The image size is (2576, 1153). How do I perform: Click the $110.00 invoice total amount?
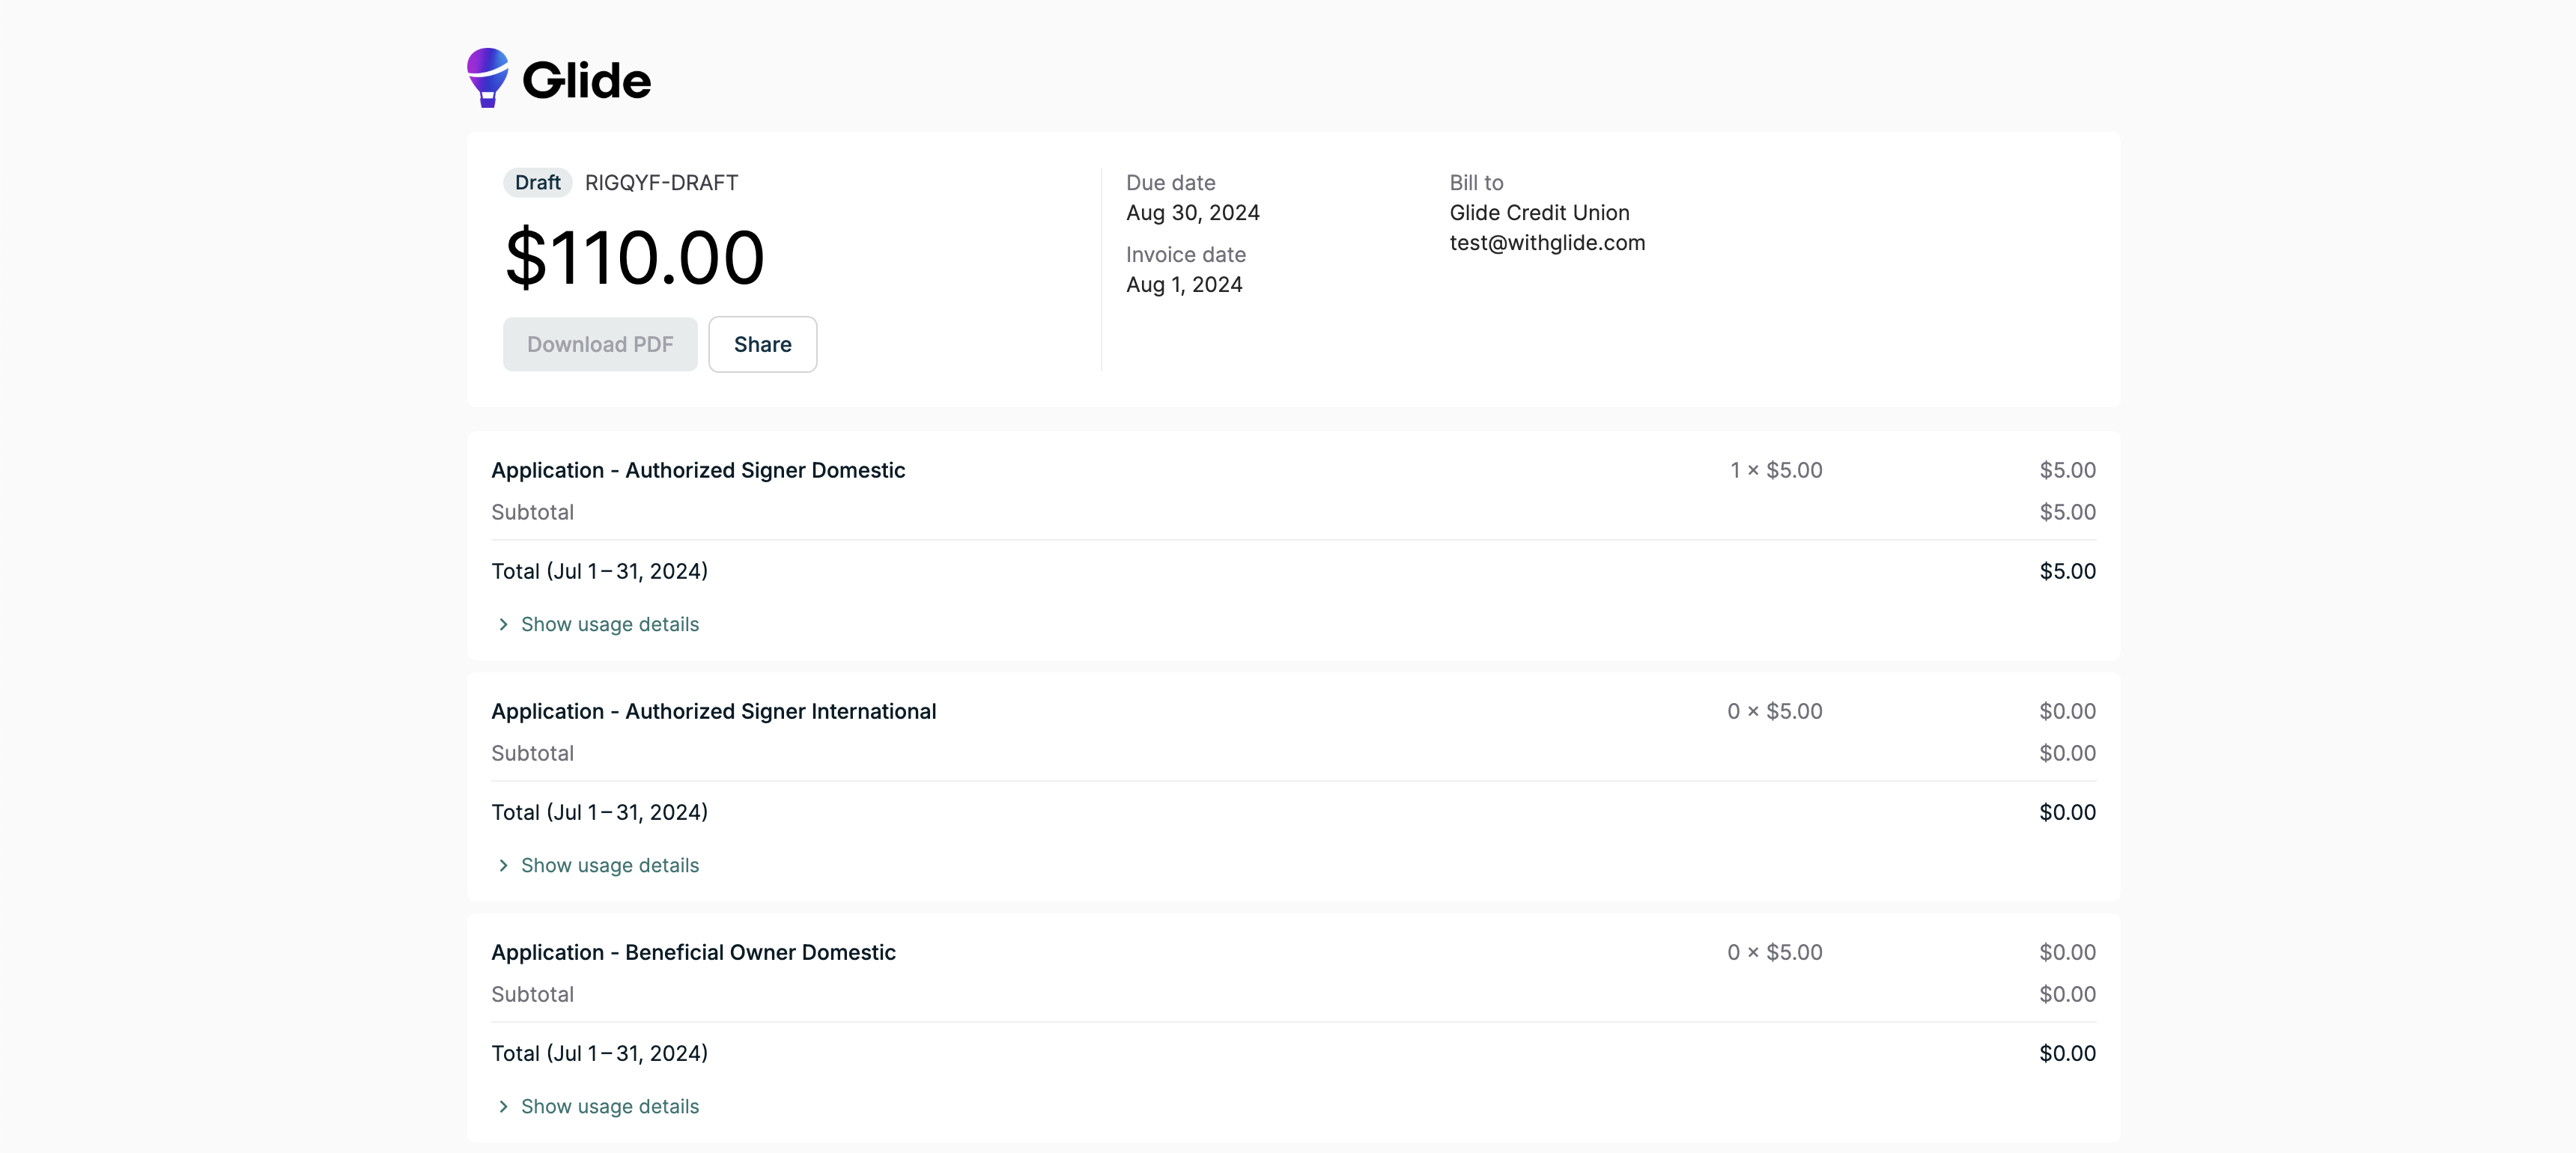(635, 258)
